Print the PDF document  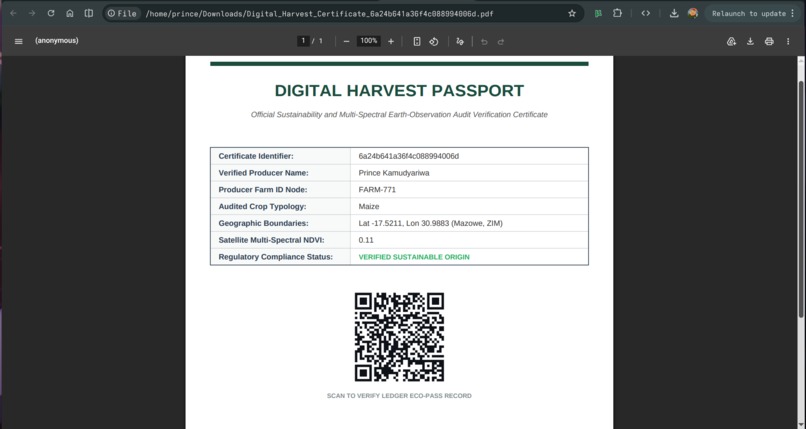tap(769, 41)
